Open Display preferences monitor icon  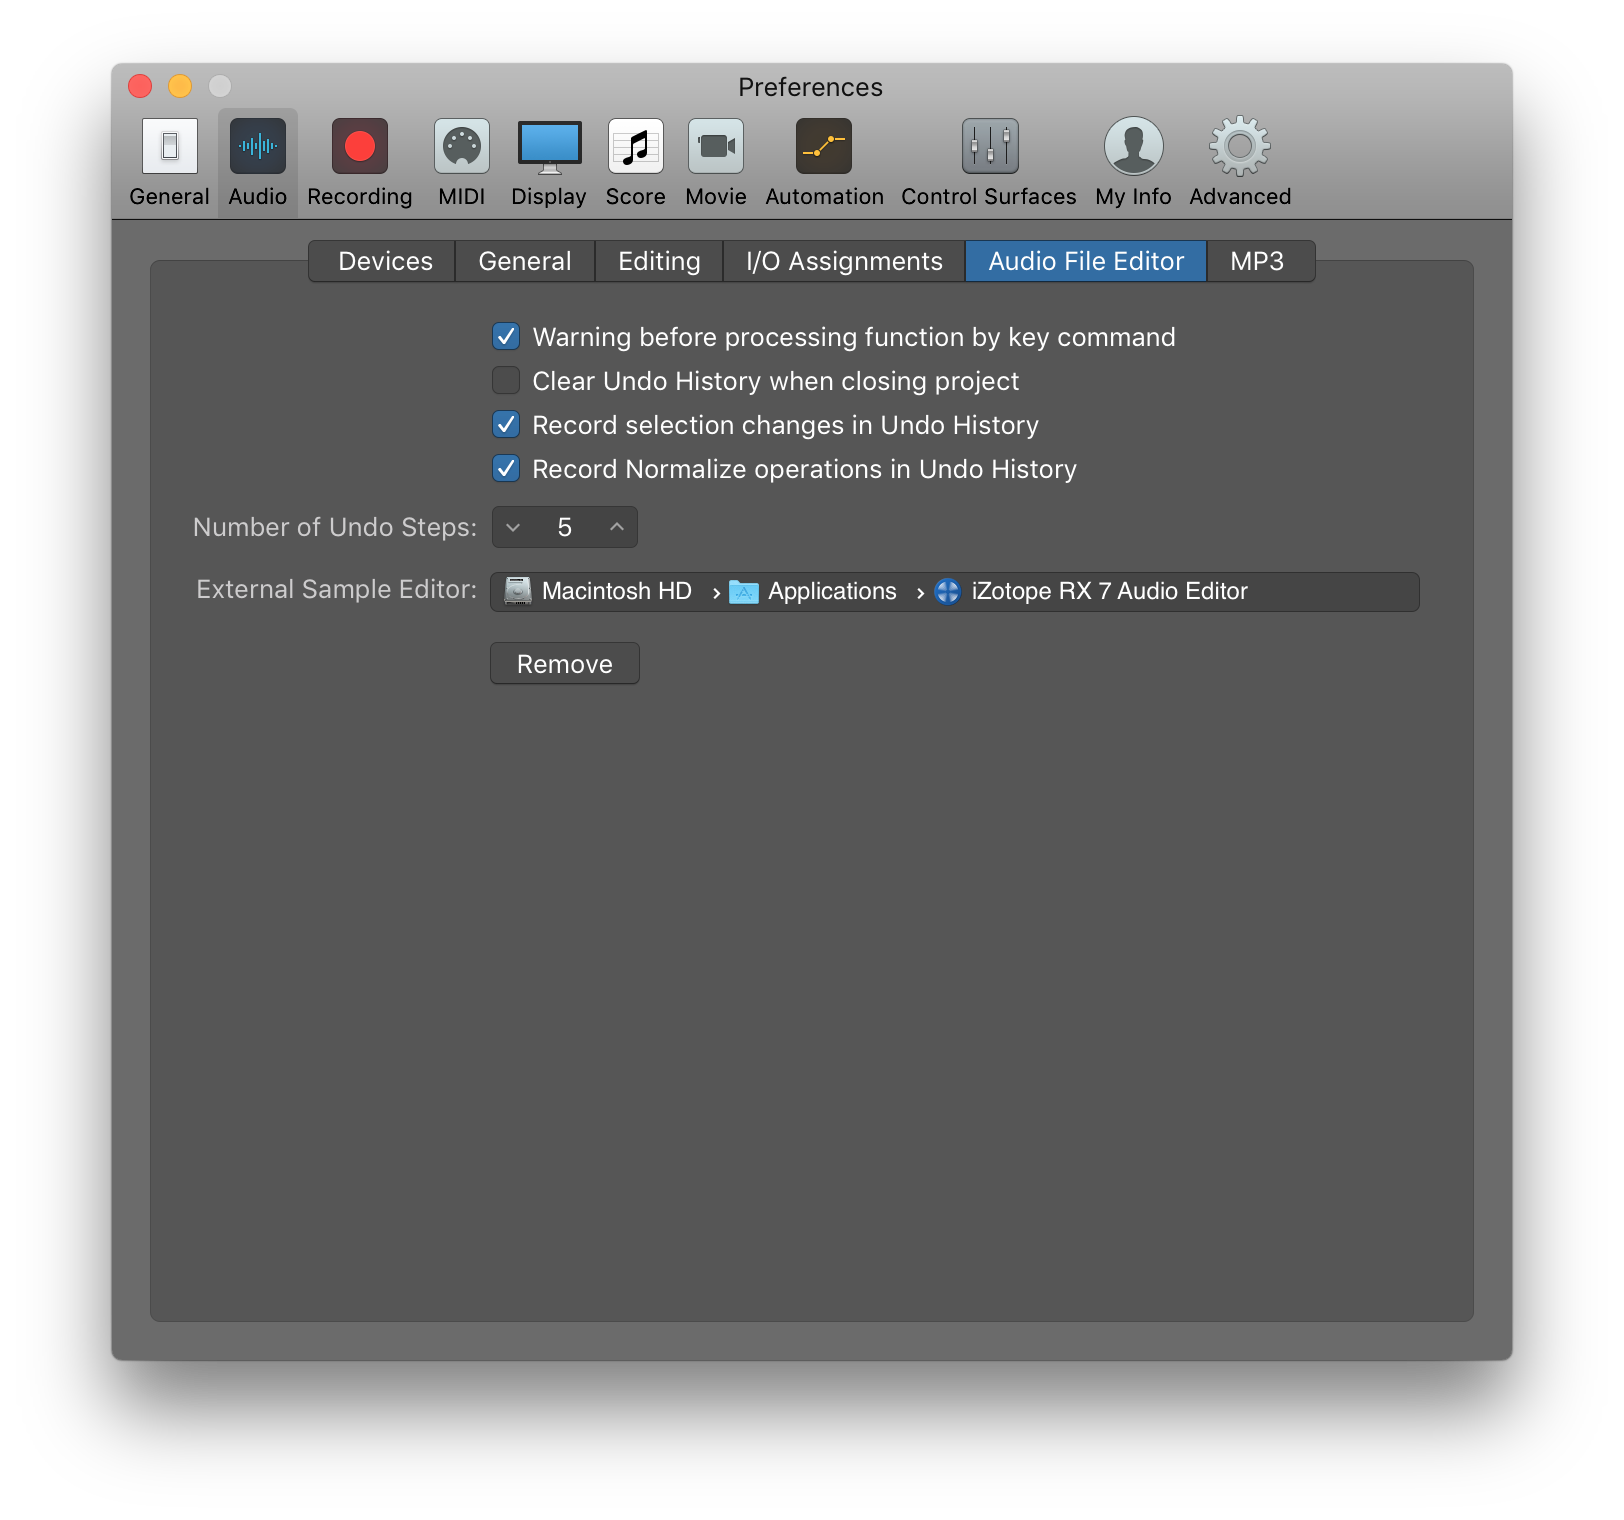point(549,146)
